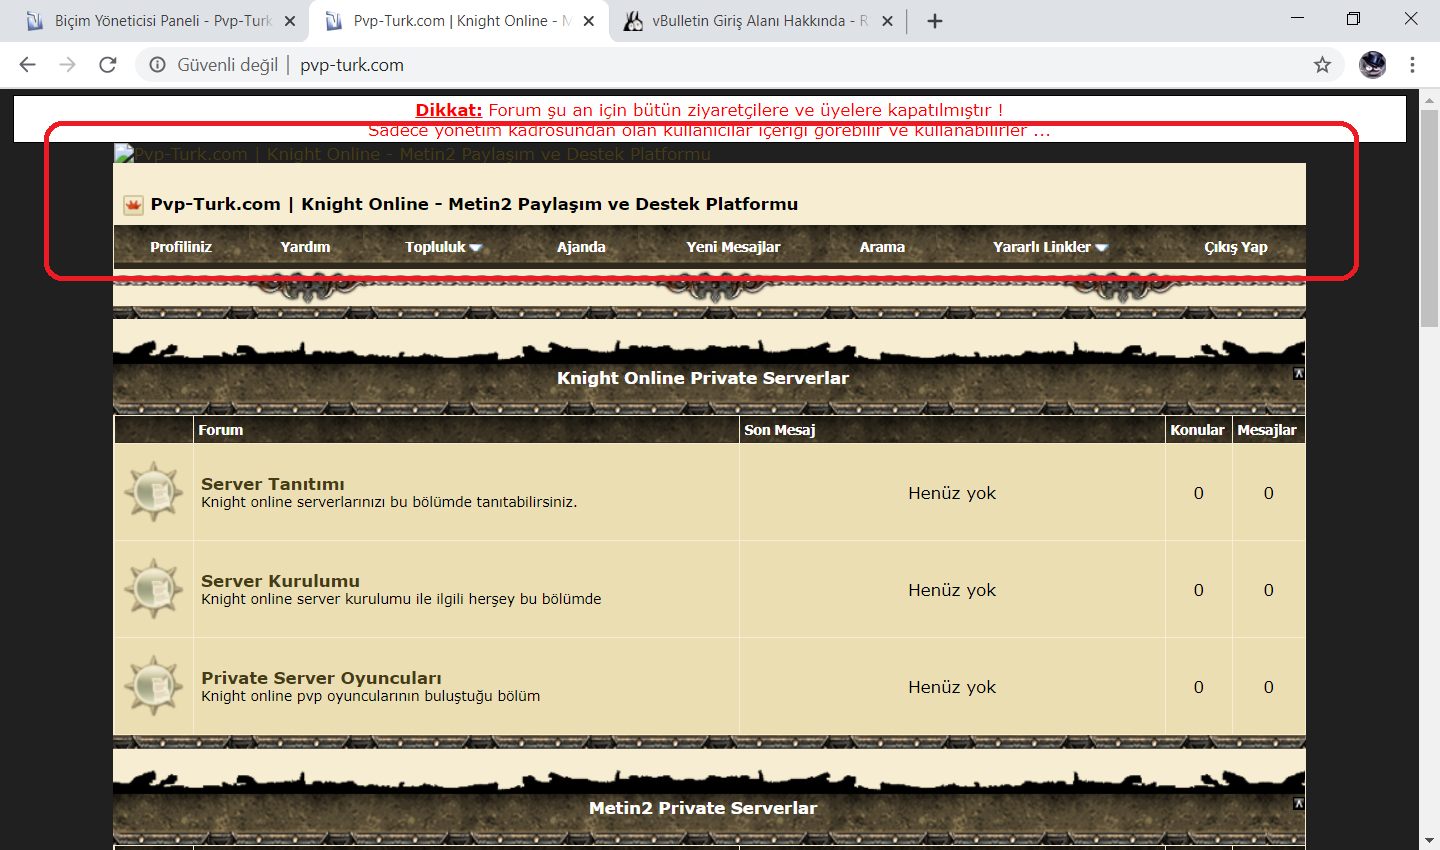Click the vertical scrollbar thumb
The width and height of the screenshot is (1440, 850).
(x=1429, y=218)
